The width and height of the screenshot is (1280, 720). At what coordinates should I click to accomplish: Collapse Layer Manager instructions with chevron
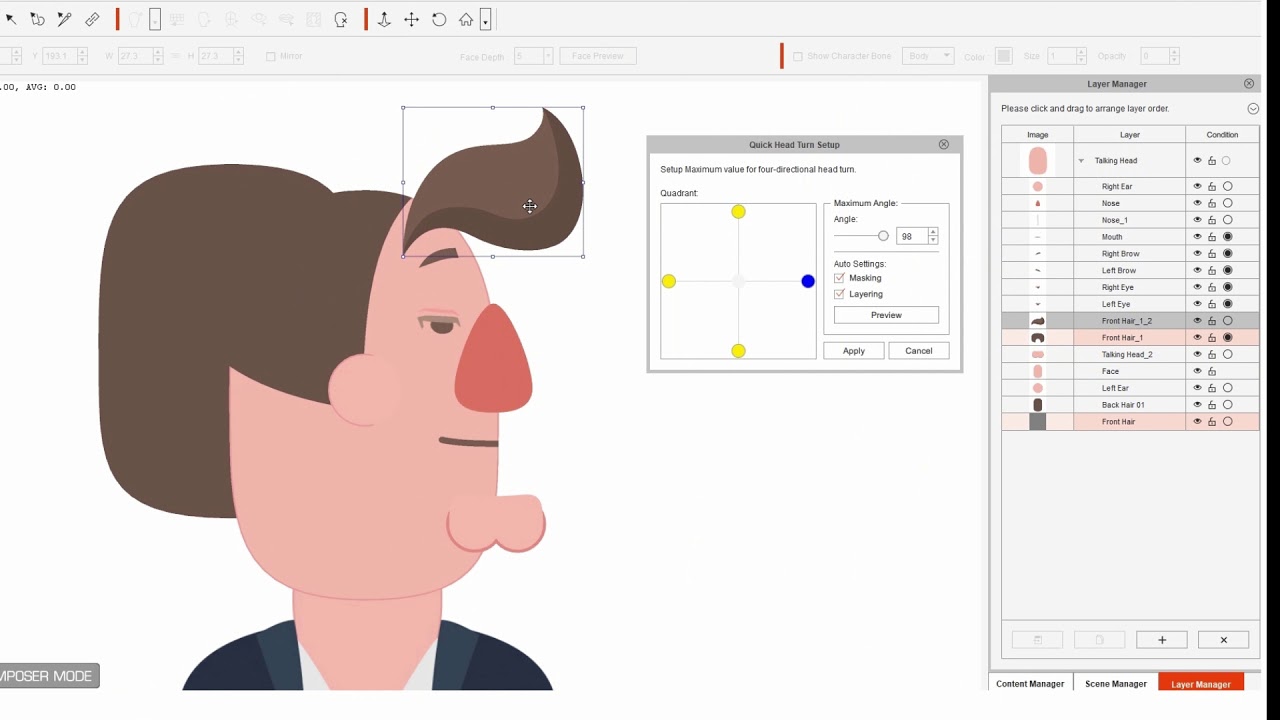coord(1253,109)
